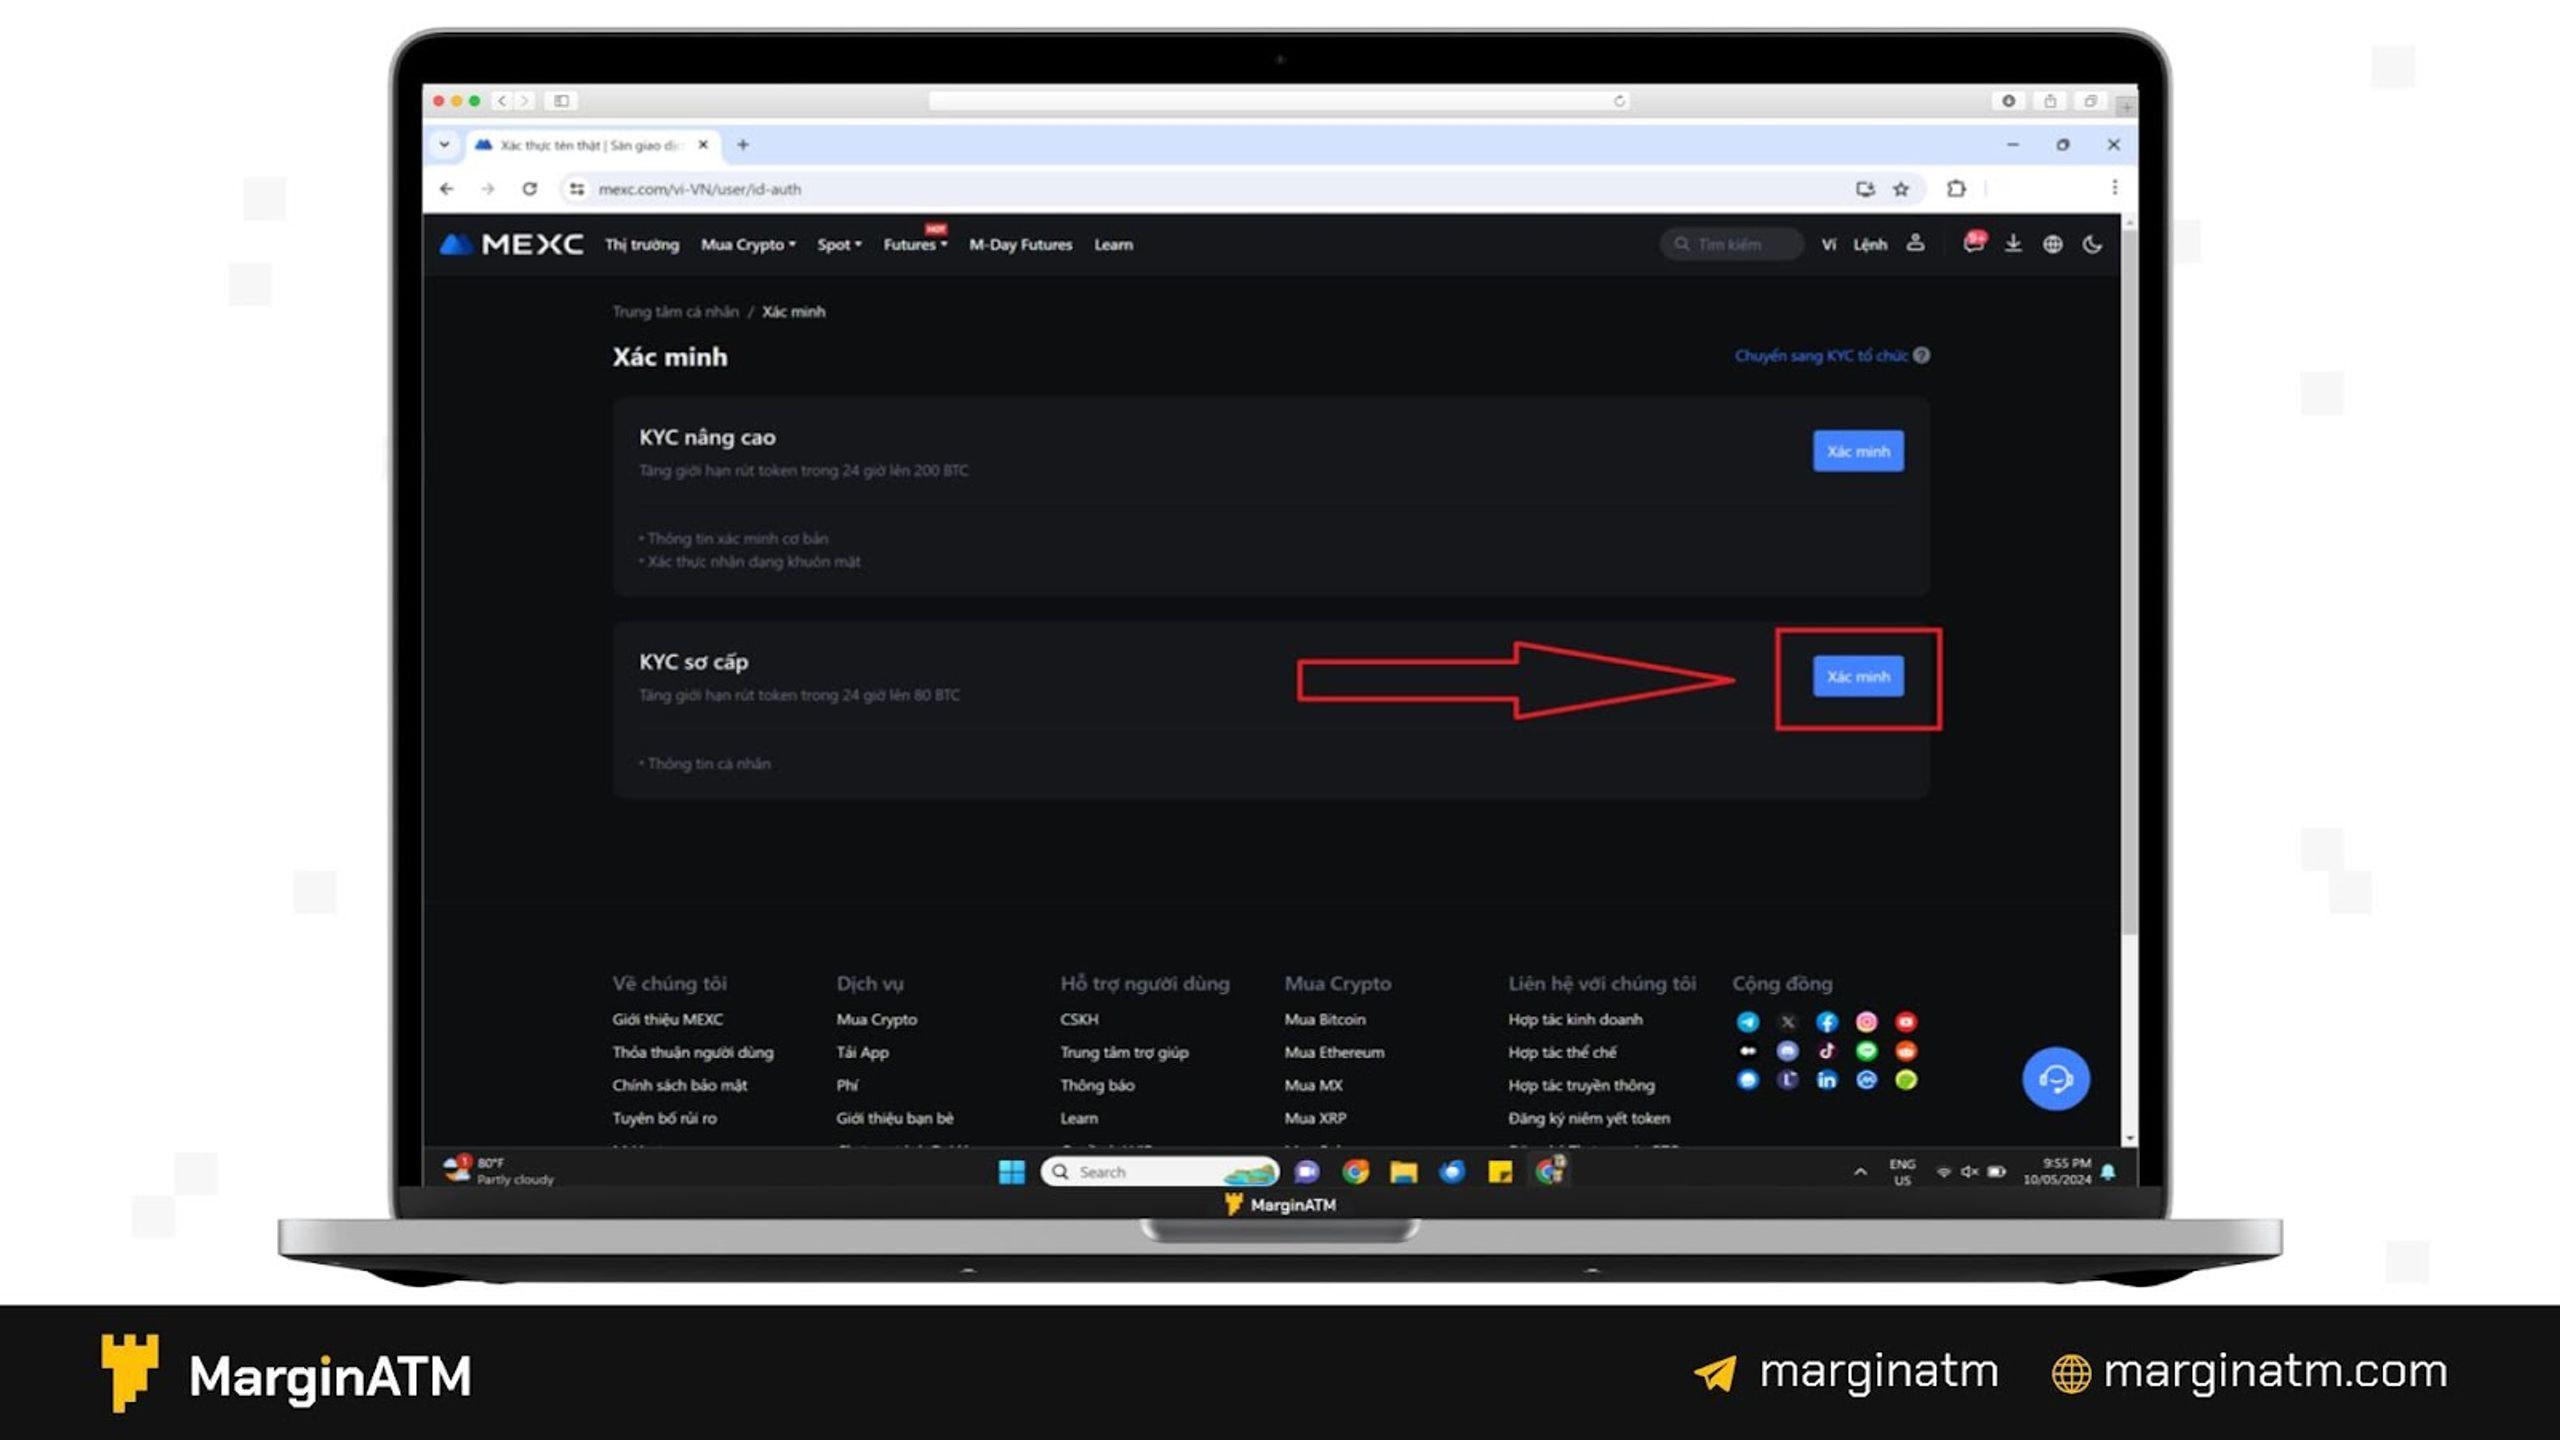Click ENG US language indicator in taskbar

1902,1172
